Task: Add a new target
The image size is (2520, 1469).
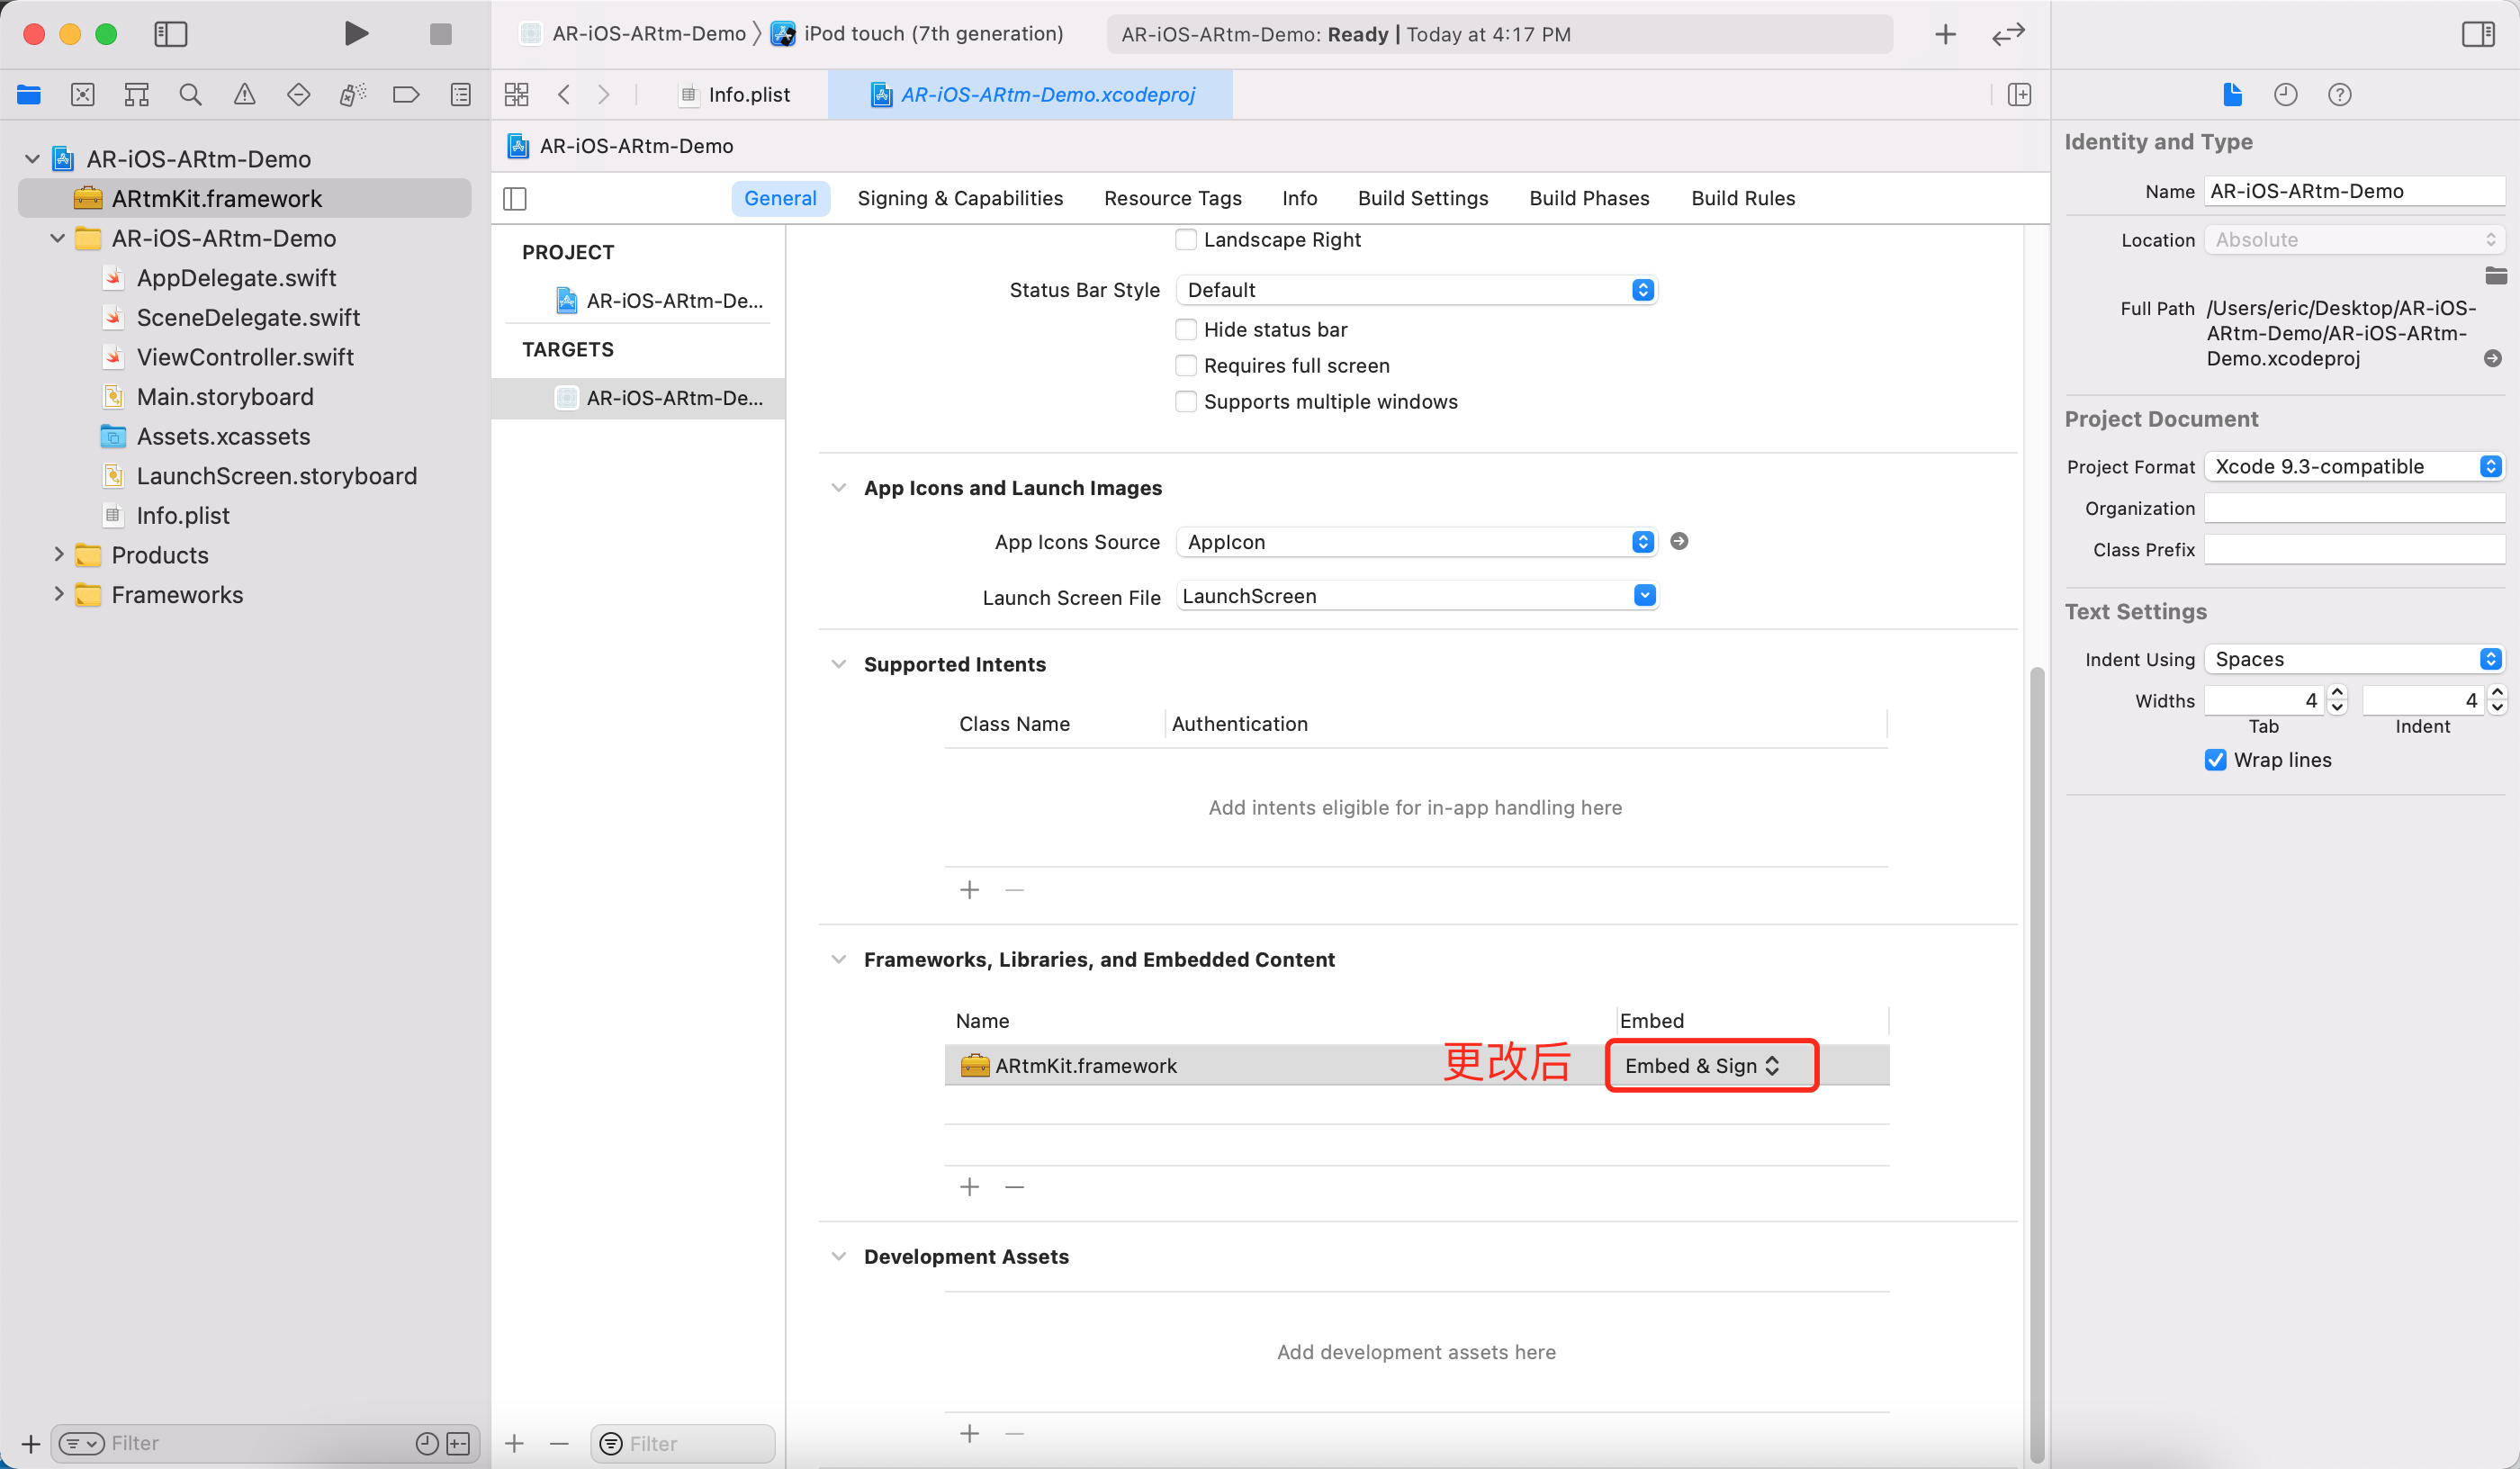Action: [x=514, y=1443]
